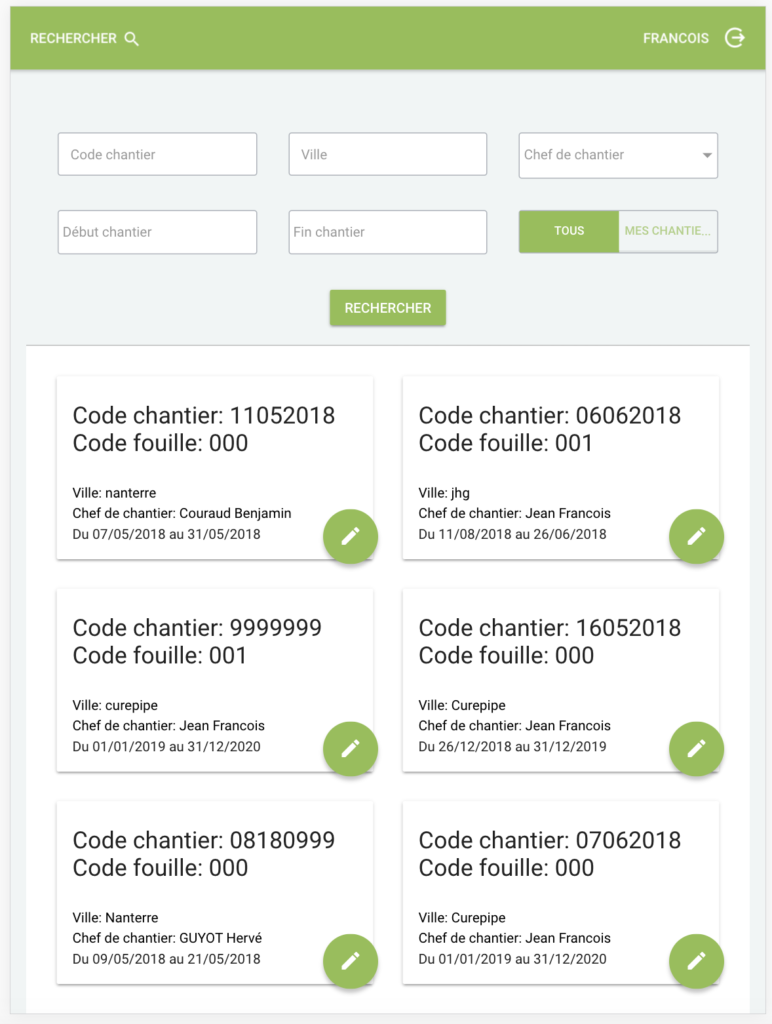This screenshot has width=772, height=1024.
Task: Edit chantier 07062018 with pencil icon
Action: pyautogui.click(x=696, y=961)
